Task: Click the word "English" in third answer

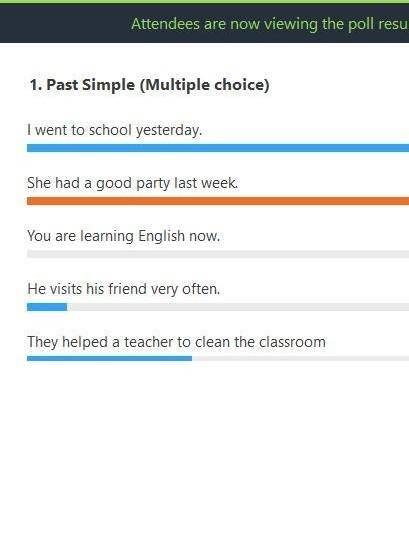Action: tap(161, 237)
